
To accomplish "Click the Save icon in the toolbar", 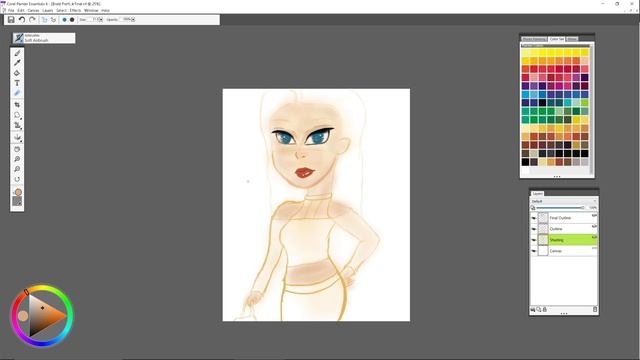I will [x=11, y=20].
